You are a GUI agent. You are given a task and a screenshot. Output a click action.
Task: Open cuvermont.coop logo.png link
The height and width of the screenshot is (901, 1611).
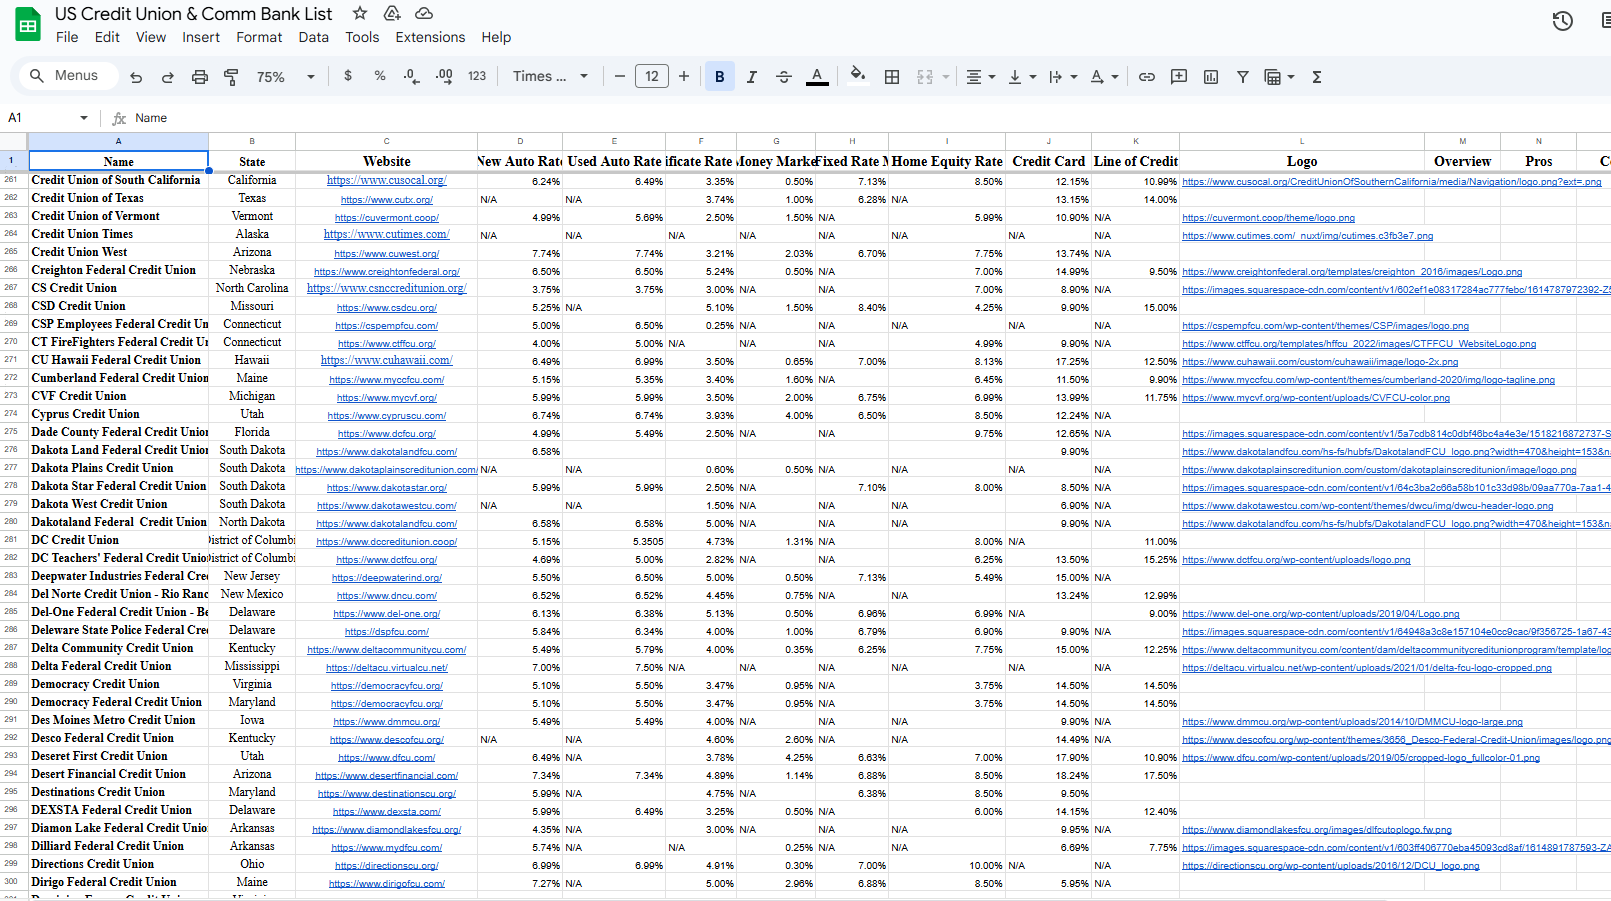coord(1268,218)
